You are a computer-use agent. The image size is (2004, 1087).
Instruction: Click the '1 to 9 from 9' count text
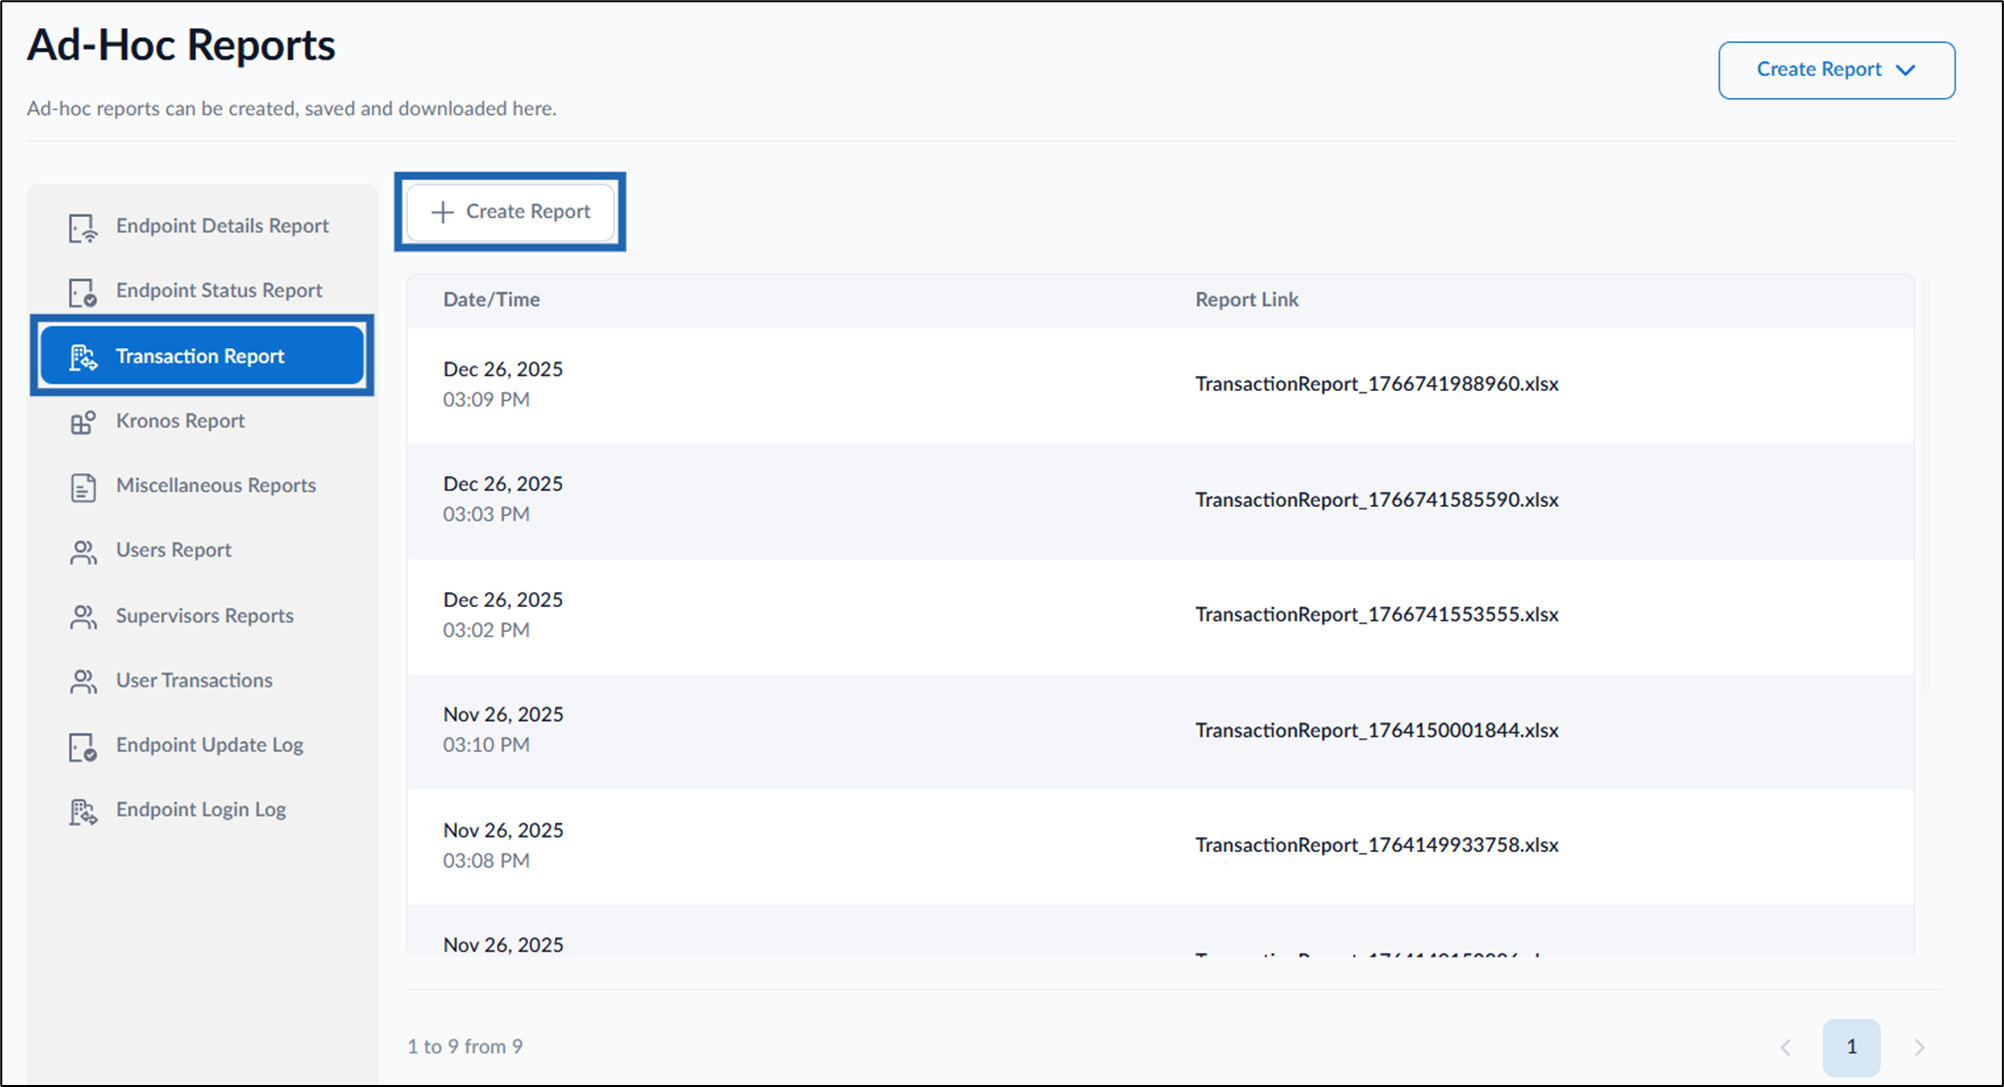(465, 1047)
